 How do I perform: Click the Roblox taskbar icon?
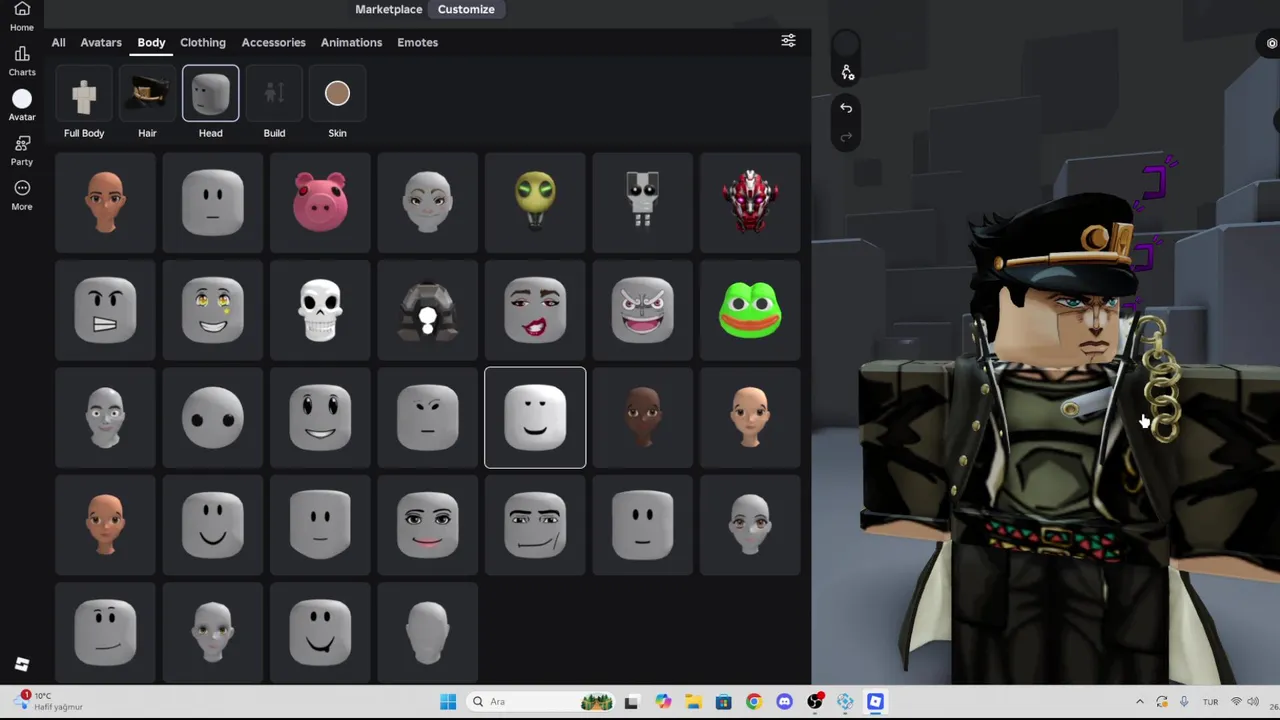pyautogui.click(x=875, y=702)
